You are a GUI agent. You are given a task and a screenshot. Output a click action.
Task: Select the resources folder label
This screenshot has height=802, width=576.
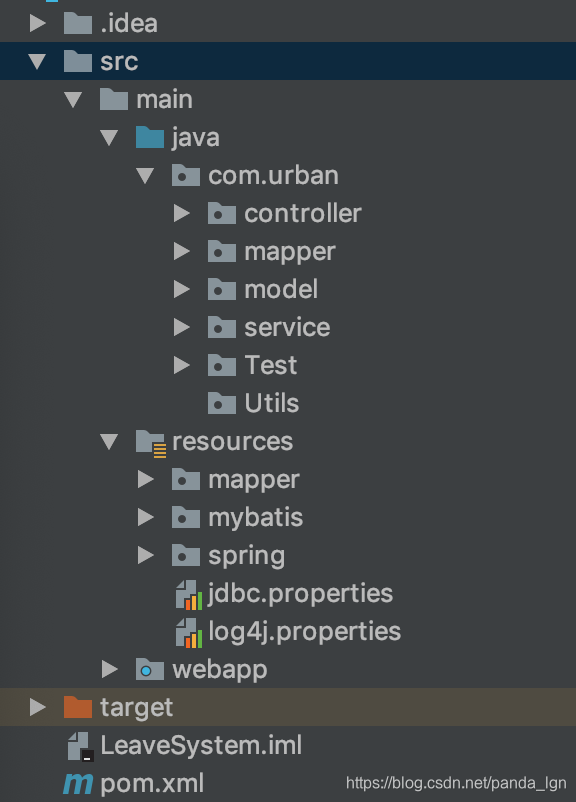click(x=233, y=441)
